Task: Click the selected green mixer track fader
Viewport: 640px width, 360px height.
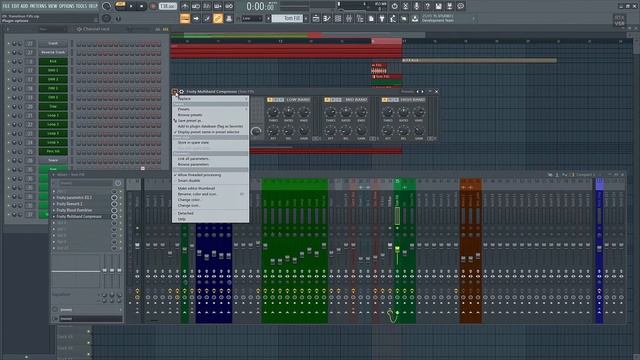Action: (397, 249)
